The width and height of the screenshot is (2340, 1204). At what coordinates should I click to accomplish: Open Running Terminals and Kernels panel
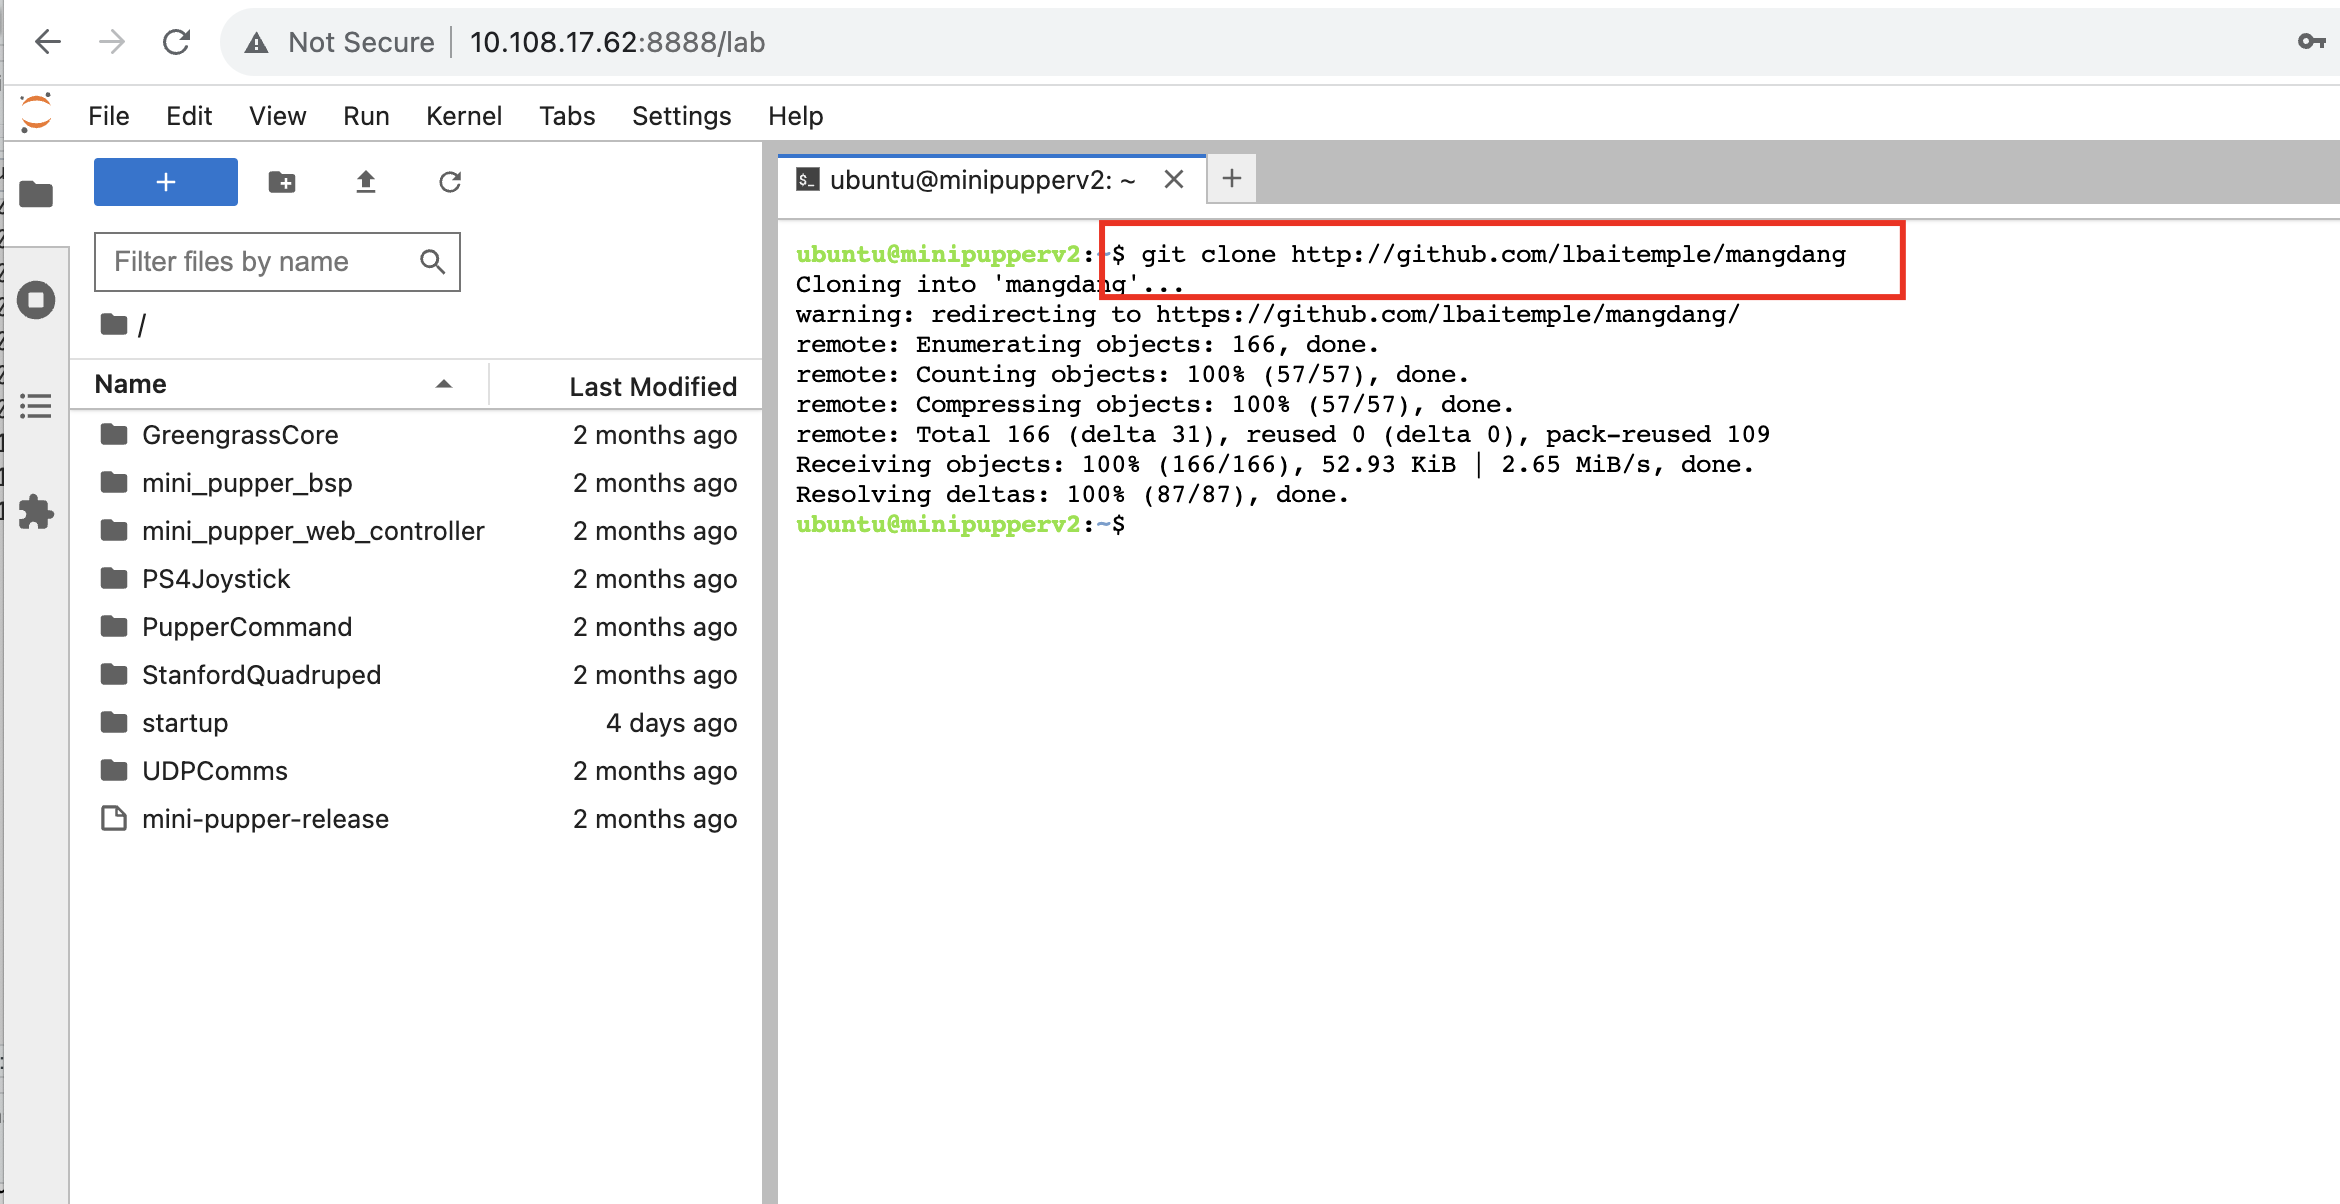[x=36, y=300]
